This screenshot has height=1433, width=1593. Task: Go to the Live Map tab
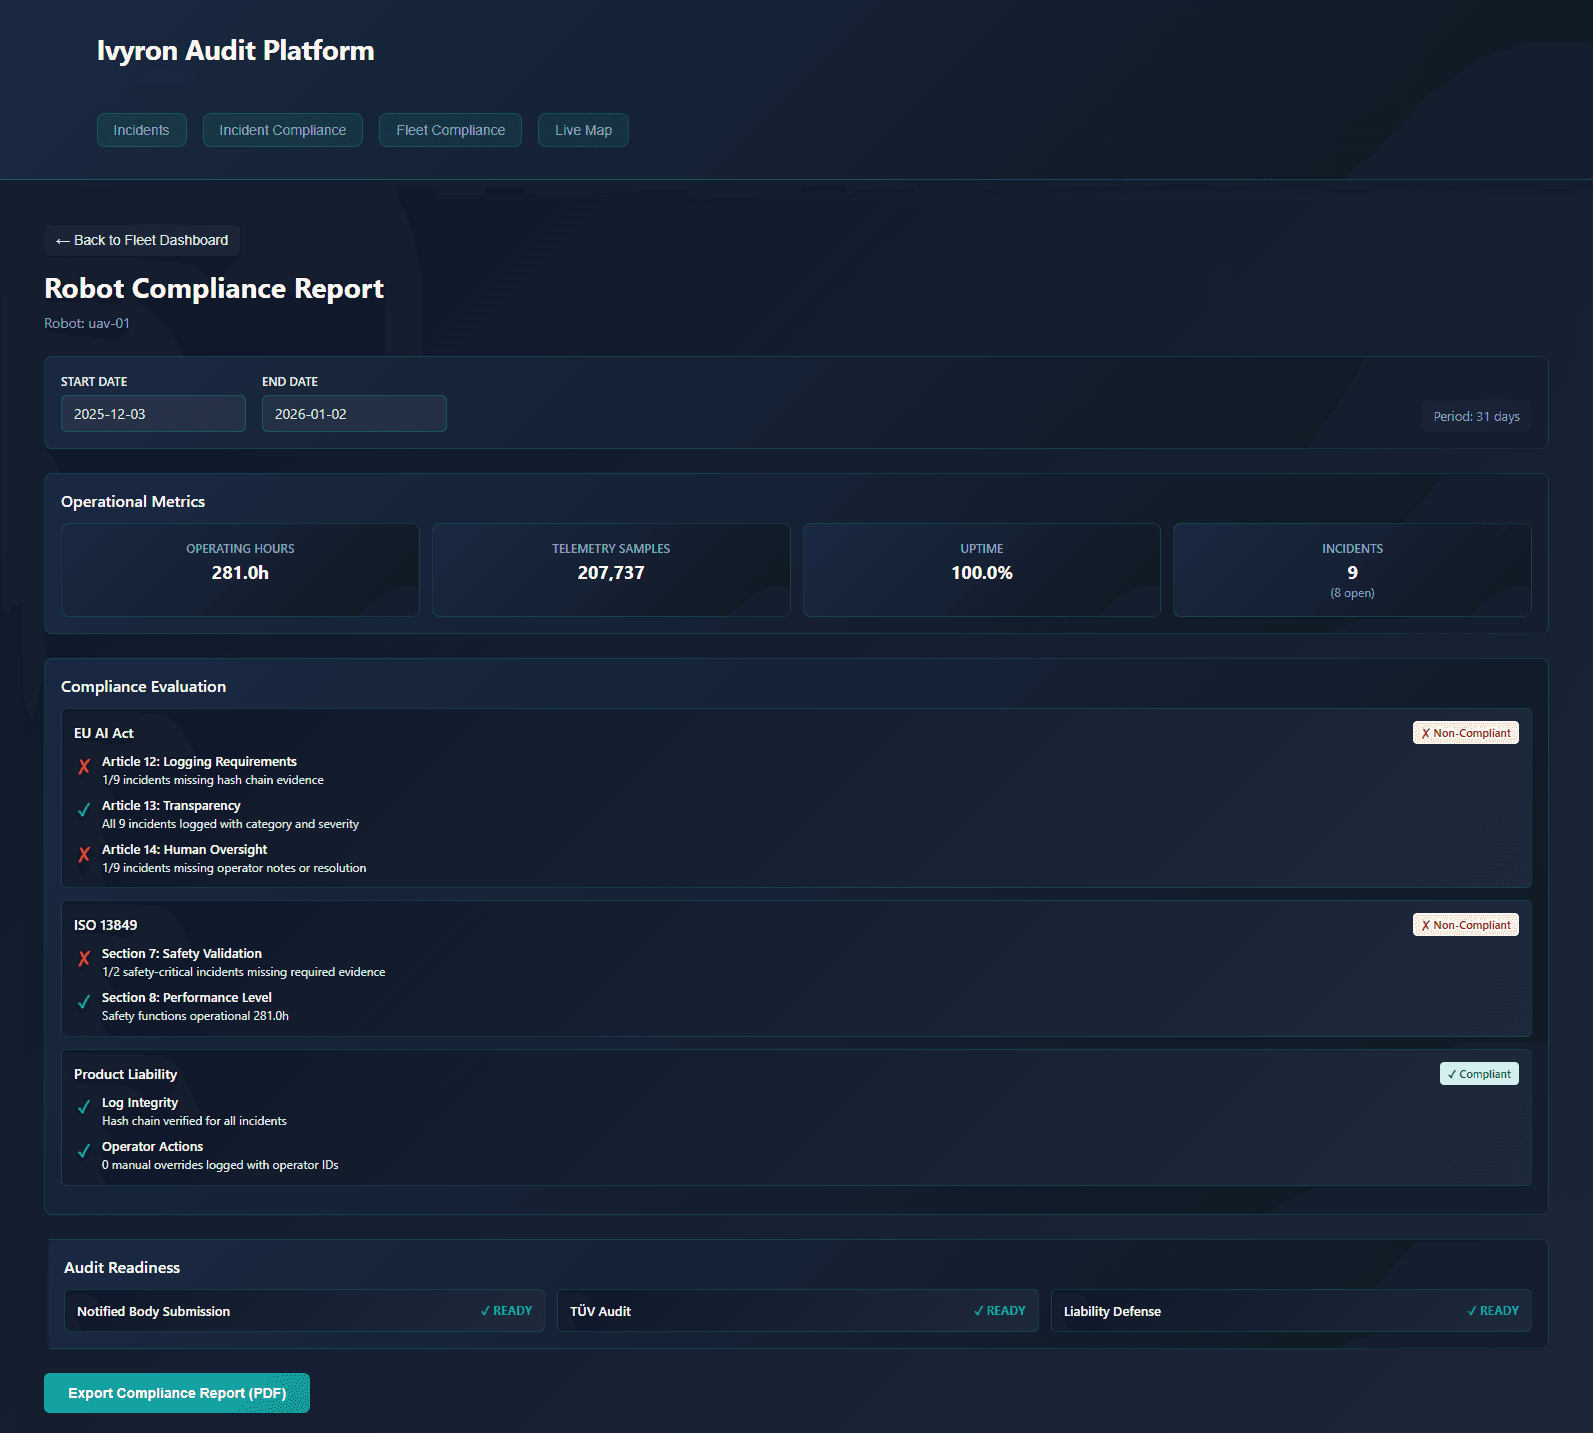pyautogui.click(x=583, y=130)
